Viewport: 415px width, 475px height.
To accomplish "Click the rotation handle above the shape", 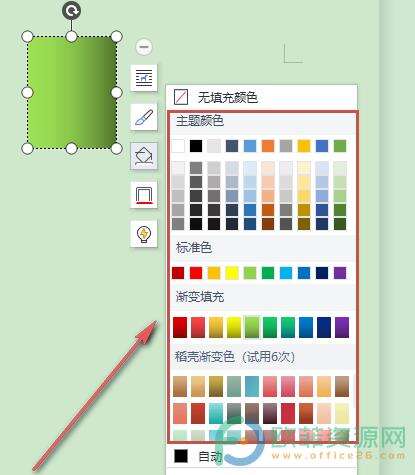I will (71, 10).
